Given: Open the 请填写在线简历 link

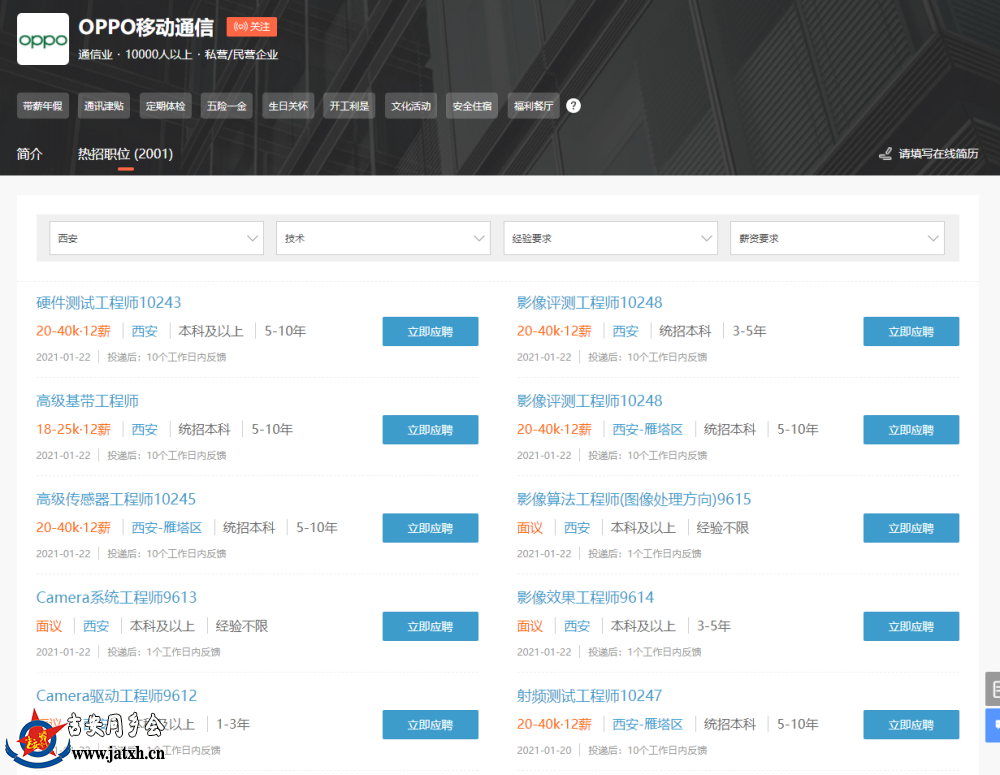Looking at the screenshot, I should coord(938,154).
